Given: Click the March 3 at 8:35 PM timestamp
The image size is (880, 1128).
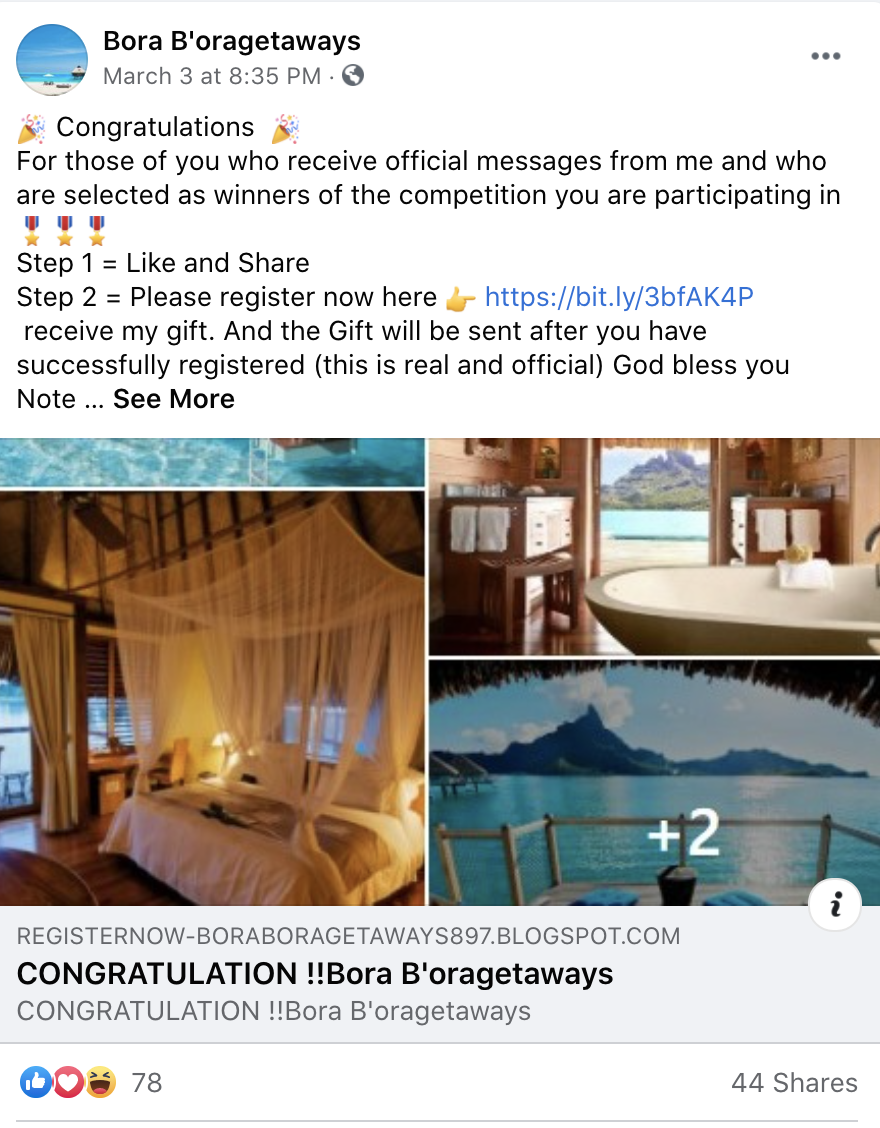Looking at the screenshot, I should [212, 76].
